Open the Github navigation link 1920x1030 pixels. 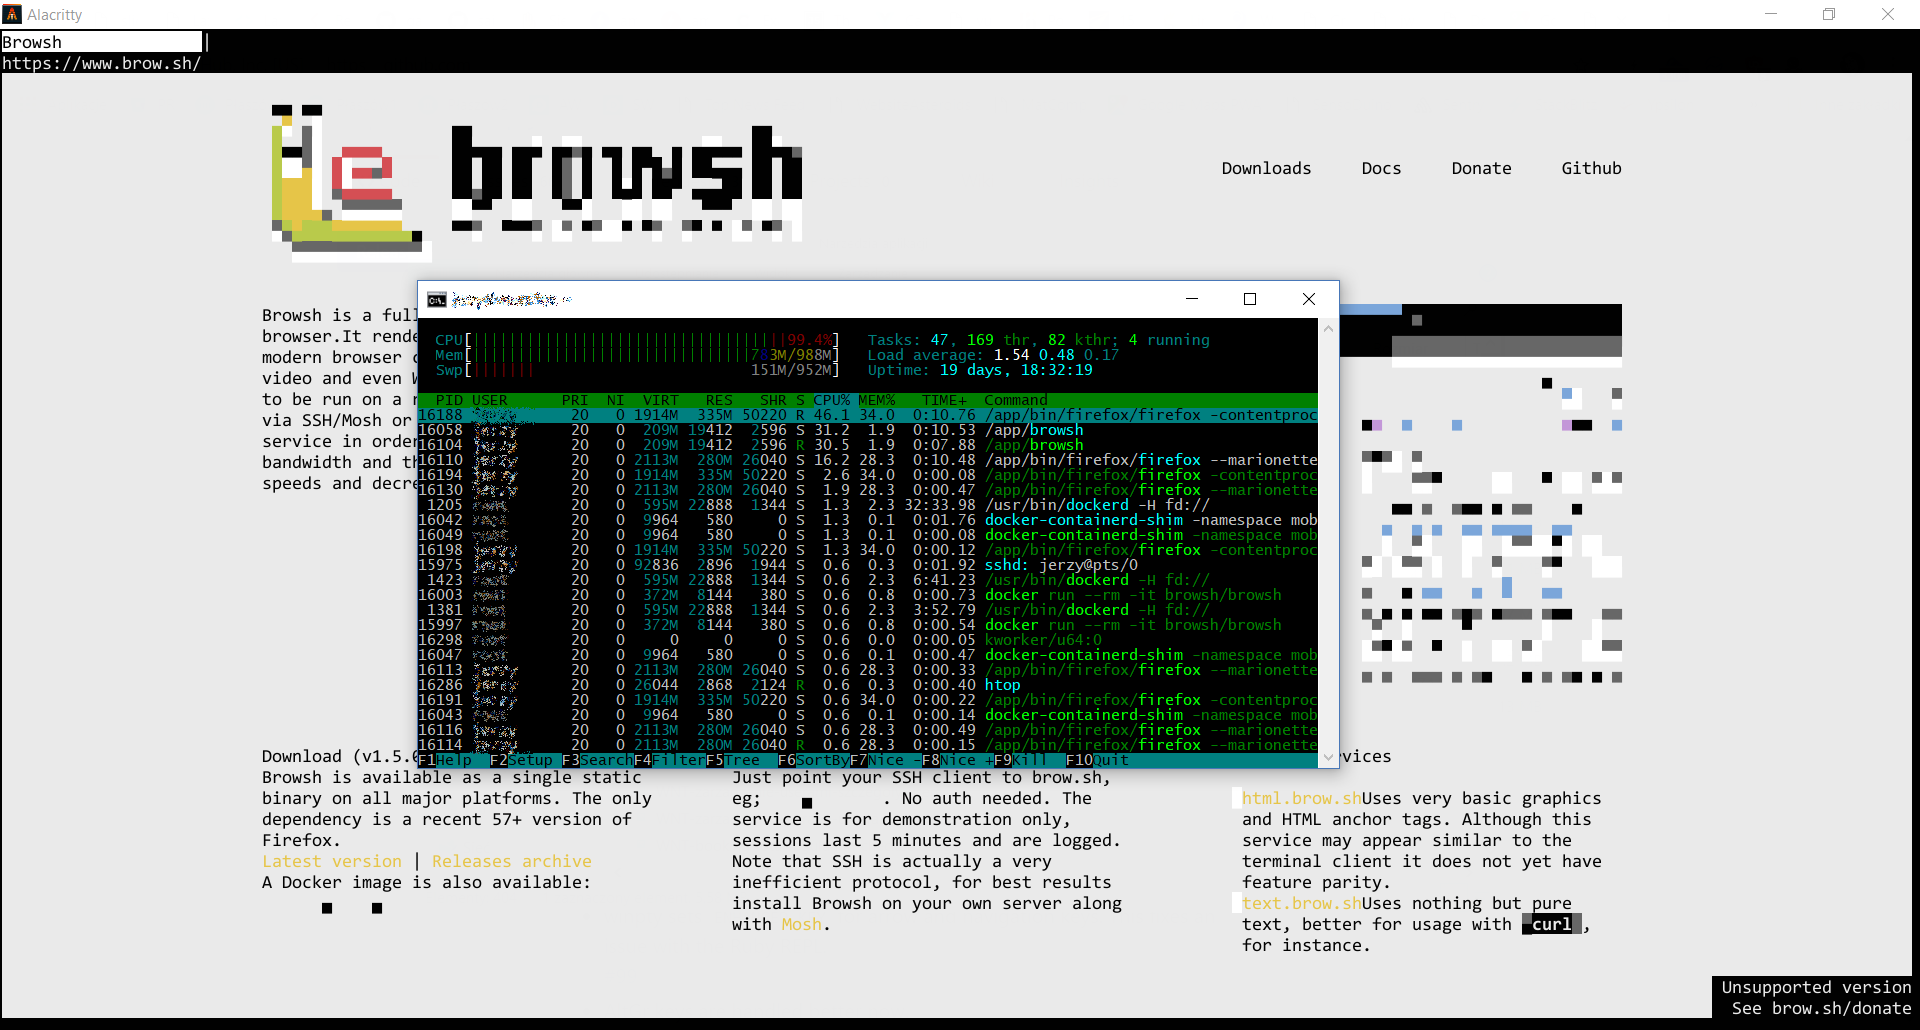(x=1591, y=168)
